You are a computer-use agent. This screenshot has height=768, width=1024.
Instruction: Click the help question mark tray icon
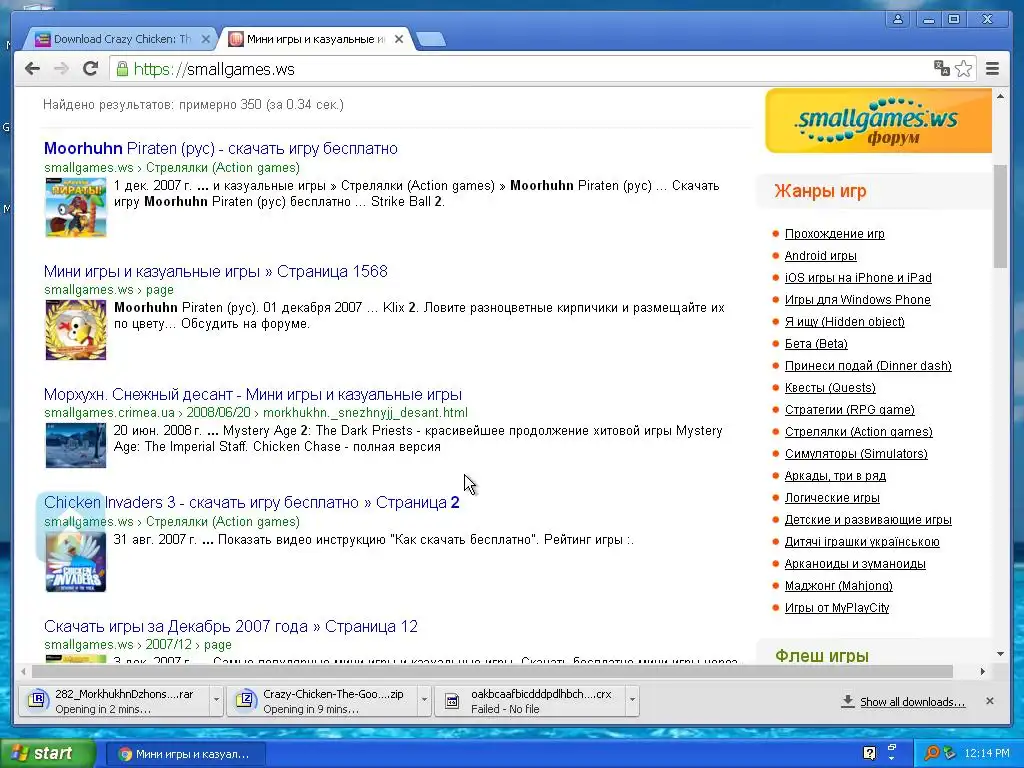tap(869, 754)
